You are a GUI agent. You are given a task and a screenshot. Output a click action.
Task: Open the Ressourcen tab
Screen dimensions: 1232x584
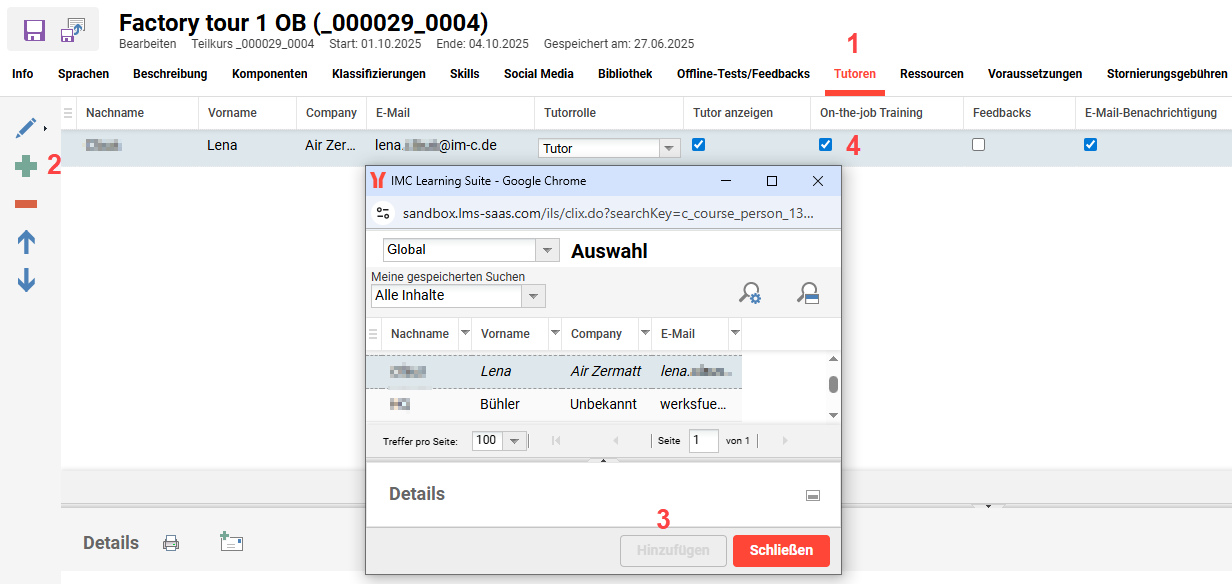[931, 73]
